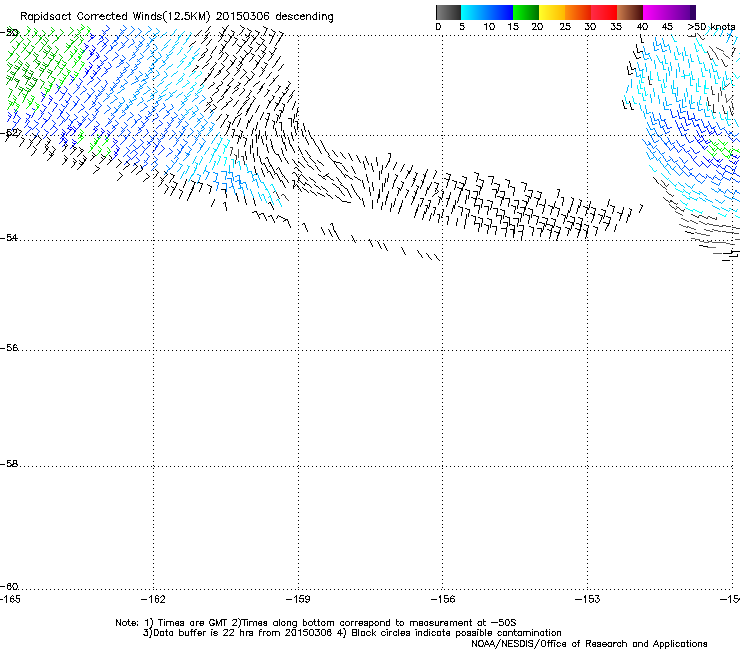
Task: Click the '-153' longitude axis label
Action: (588, 599)
